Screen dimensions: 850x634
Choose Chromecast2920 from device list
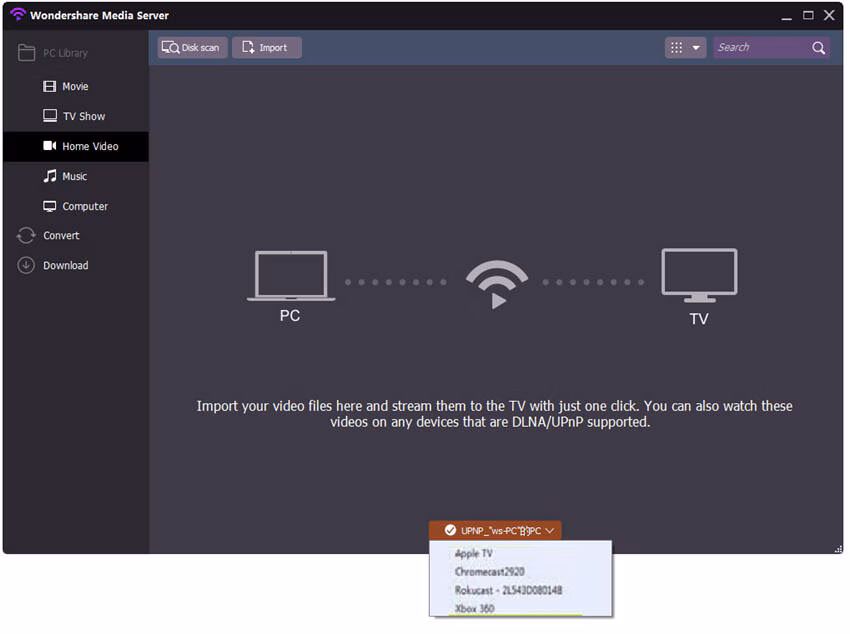(x=490, y=572)
